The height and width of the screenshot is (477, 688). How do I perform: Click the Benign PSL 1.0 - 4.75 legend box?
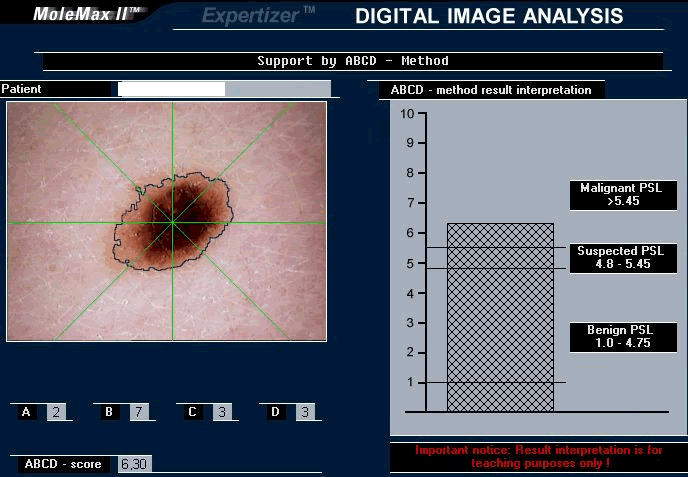[x=623, y=337]
